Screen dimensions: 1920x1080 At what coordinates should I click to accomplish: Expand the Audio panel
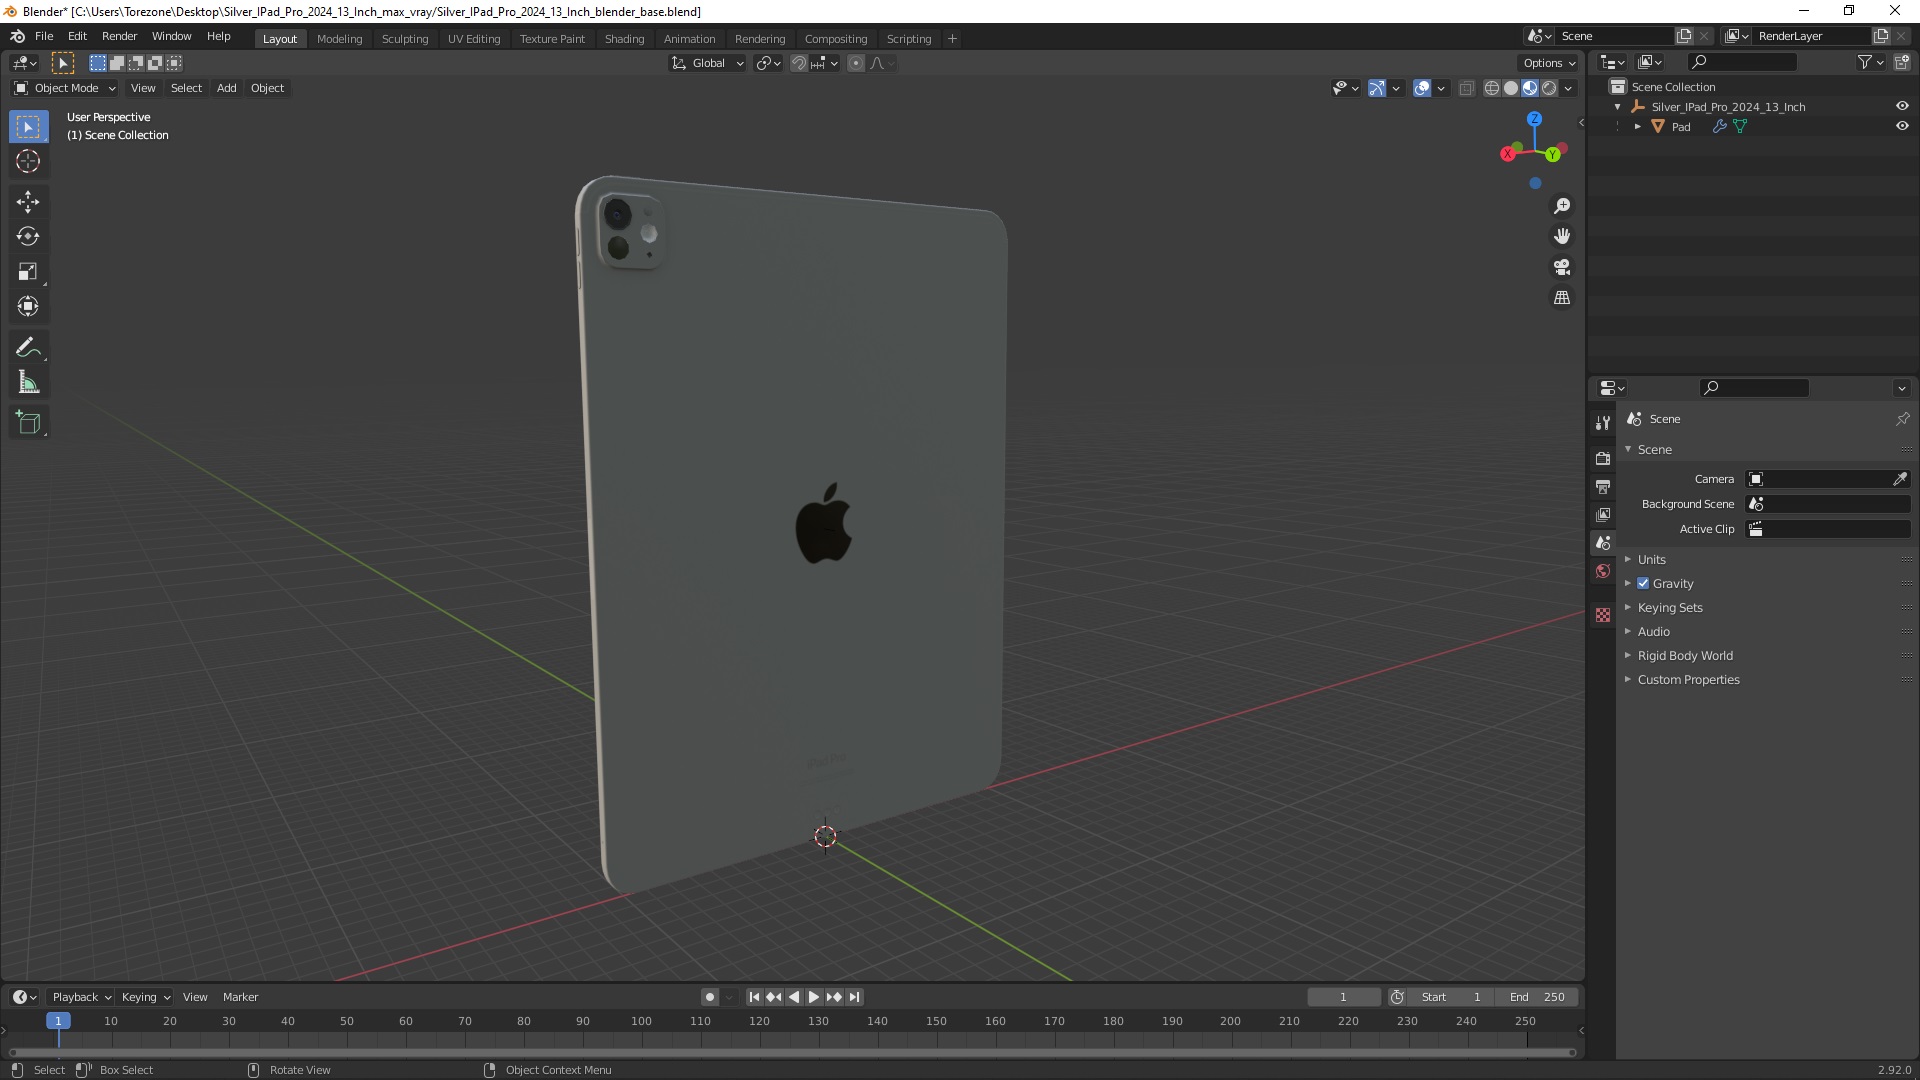[1653, 631]
